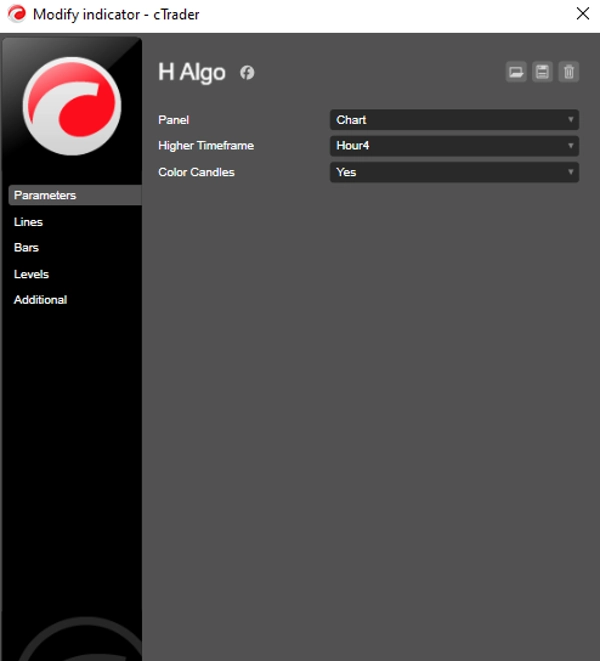The width and height of the screenshot is (600, 661).
Task: Open the Higher Timeframe dropdown showing Hour4
Action: click(454, 146)
